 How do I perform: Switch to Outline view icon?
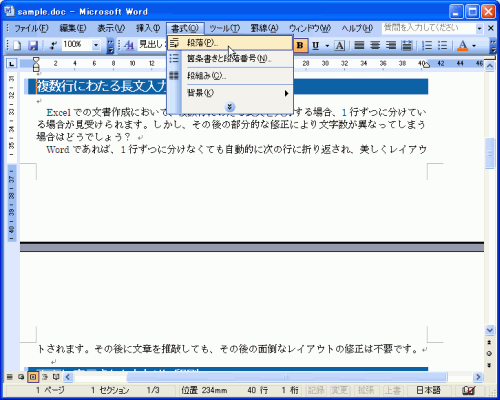pyautogui.click(x=45, y=377)
